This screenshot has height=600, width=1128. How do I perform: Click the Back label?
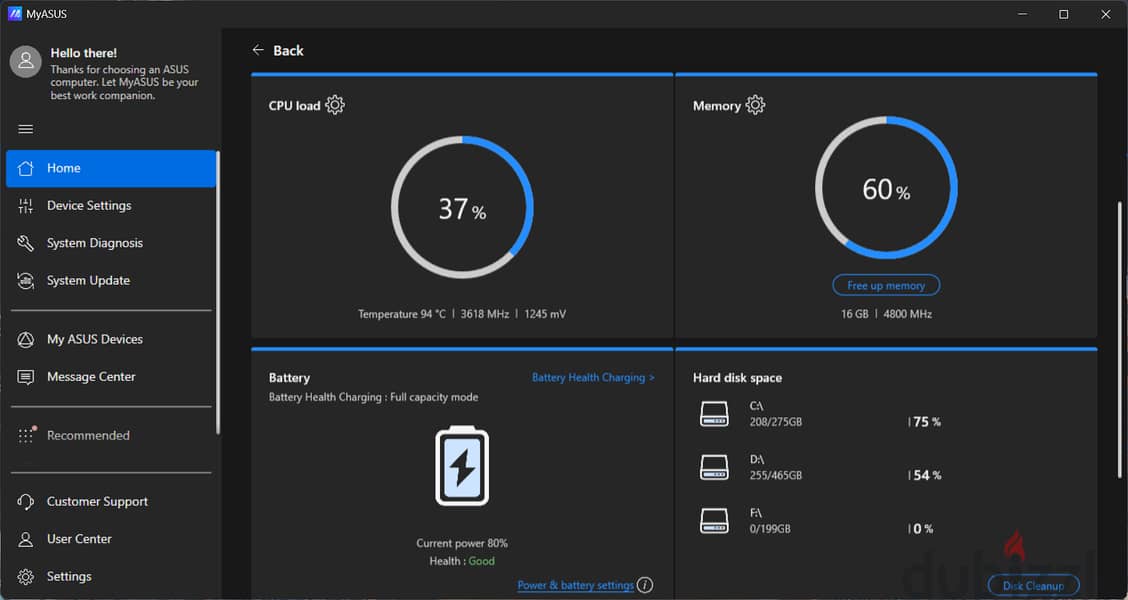[x=288, y=50]
